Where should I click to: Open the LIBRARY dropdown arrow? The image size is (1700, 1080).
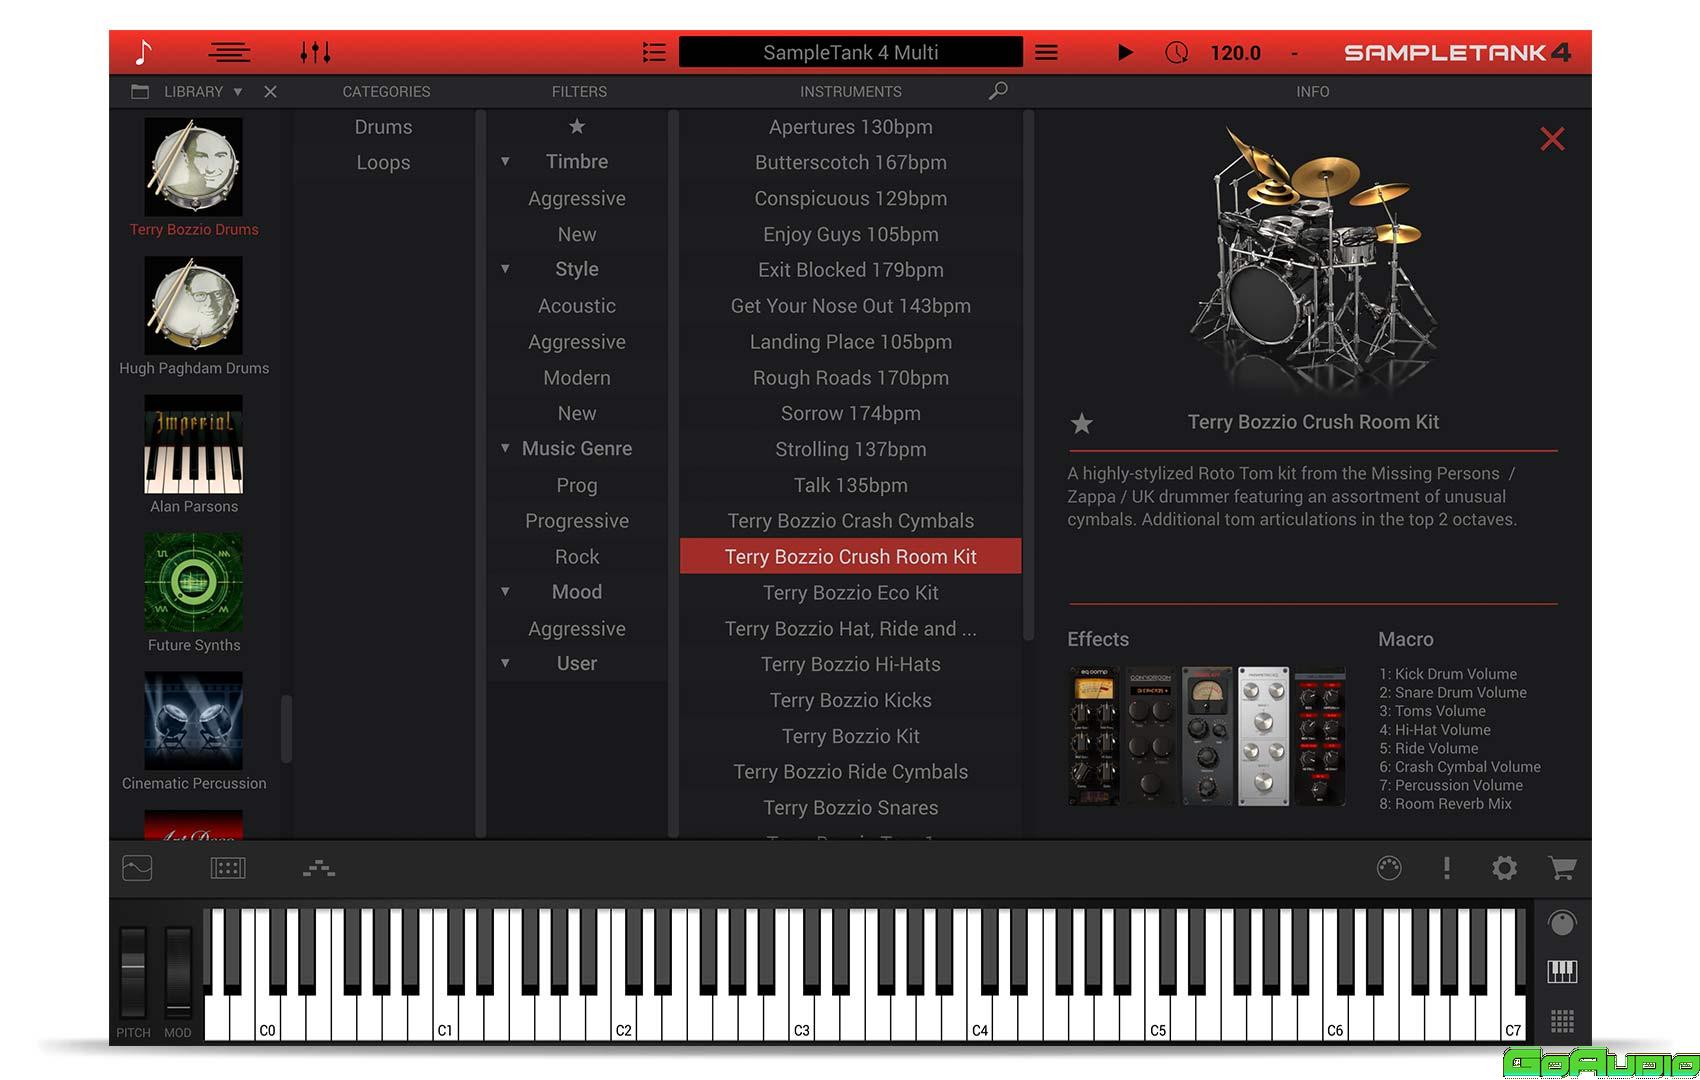pos(238,91)
